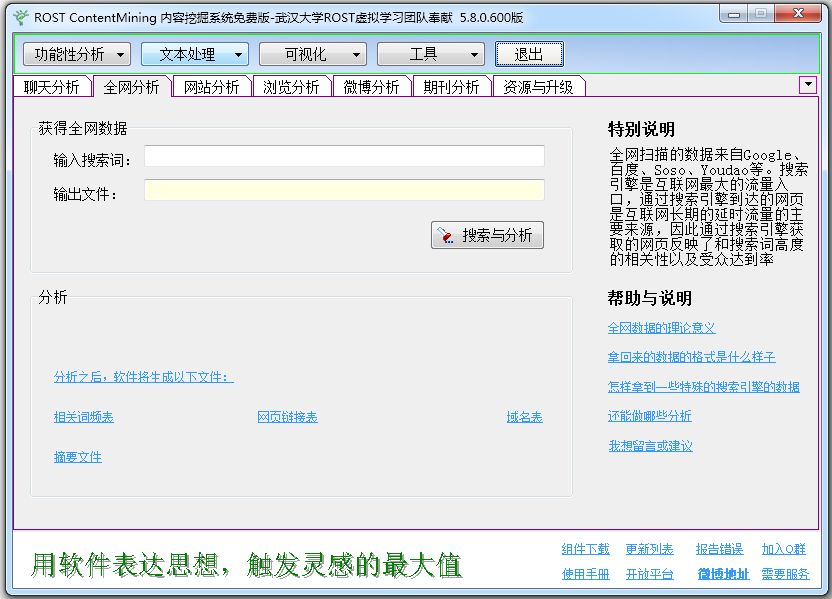Open the 网站分析 tab
The height and width of the screenshot is (599, 832).
pos(212,87)
